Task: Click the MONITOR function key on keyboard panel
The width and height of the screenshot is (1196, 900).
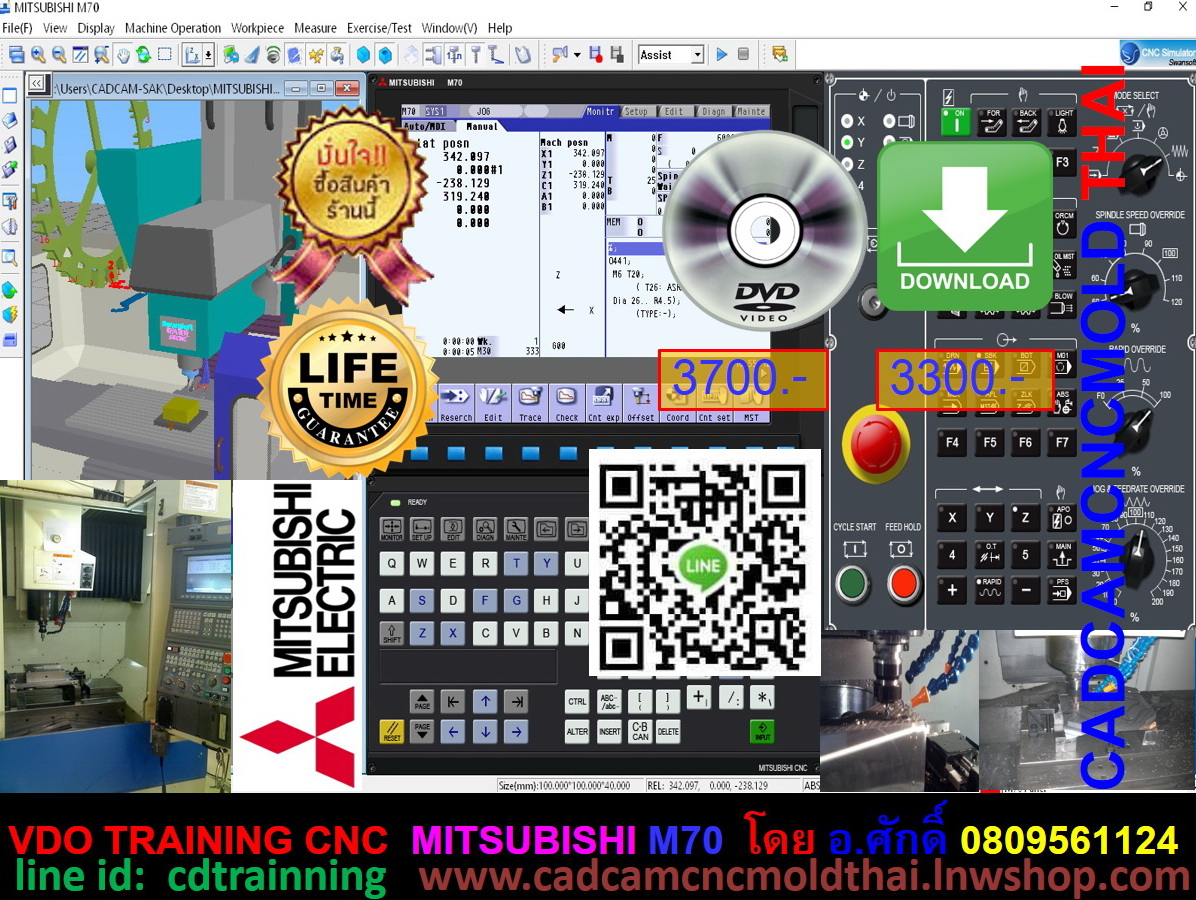Action: [391, 528]
